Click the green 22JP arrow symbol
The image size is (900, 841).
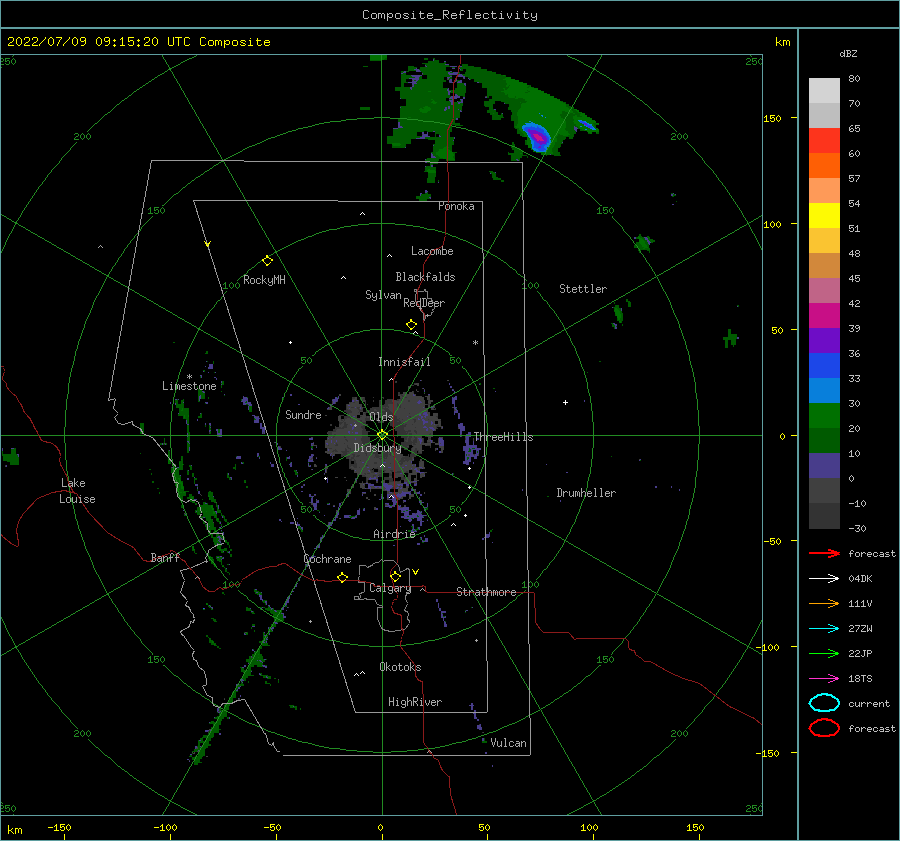click(x=824, y=653)
